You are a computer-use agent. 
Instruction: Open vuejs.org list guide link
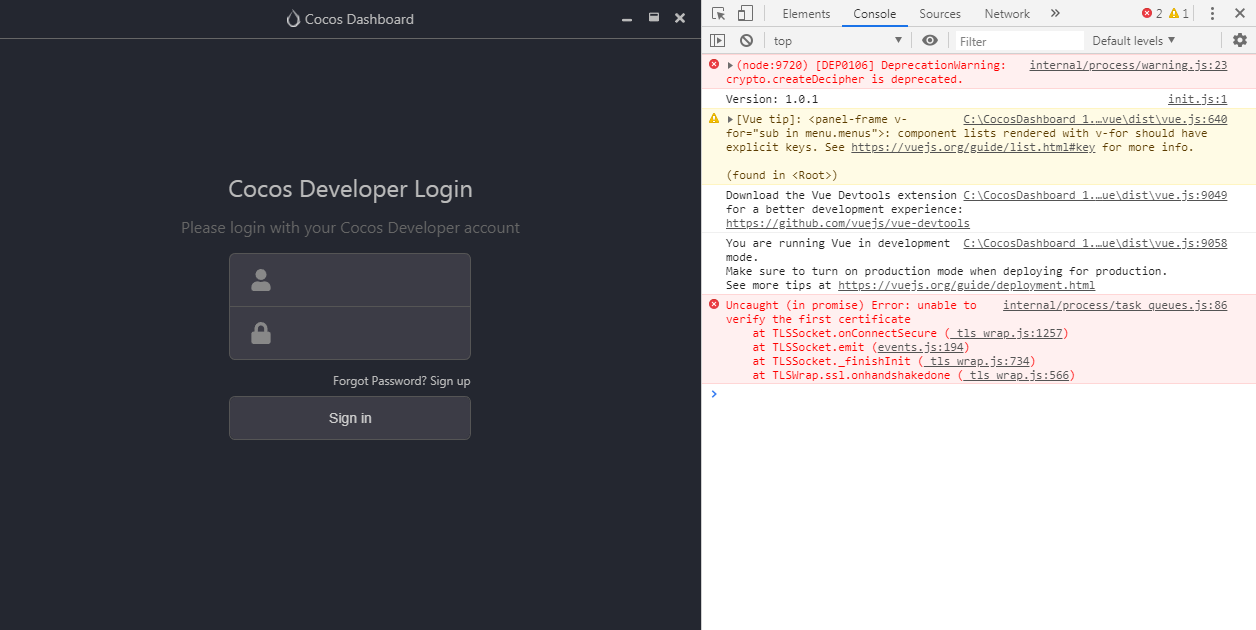point(973,147)
